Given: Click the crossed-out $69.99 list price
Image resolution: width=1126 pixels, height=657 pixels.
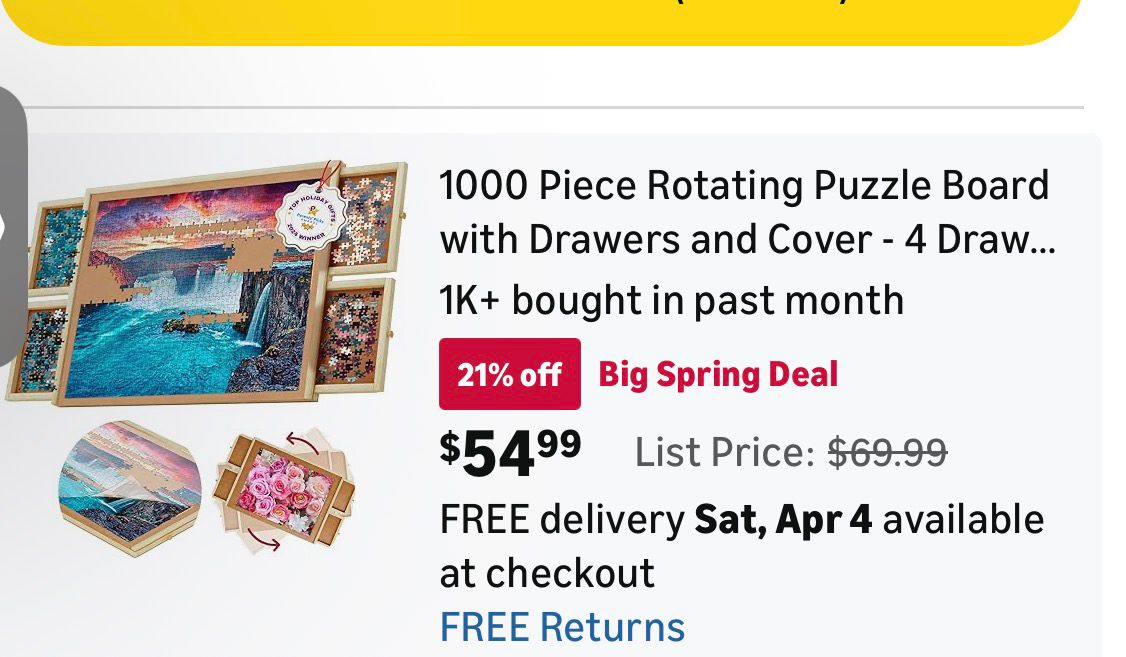Looking at the screenshot, I should click(x=887, y=454).
